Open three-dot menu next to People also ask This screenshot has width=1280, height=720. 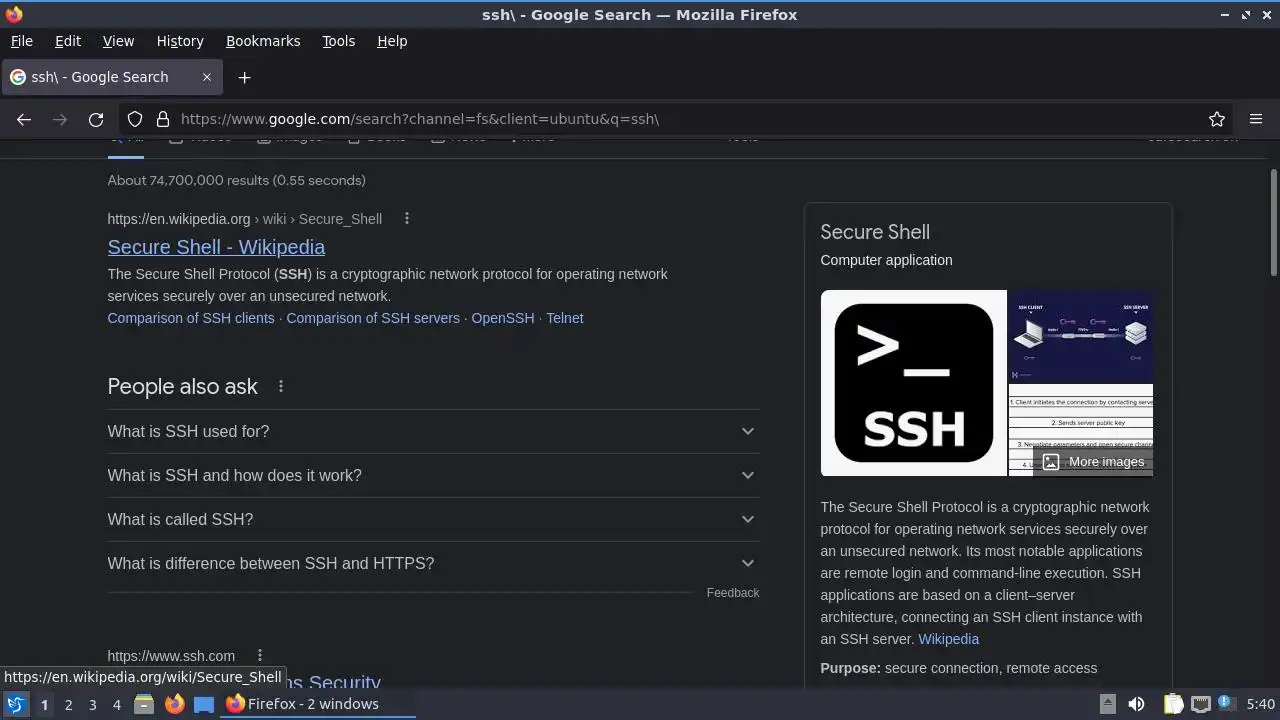tap(281, 386)
